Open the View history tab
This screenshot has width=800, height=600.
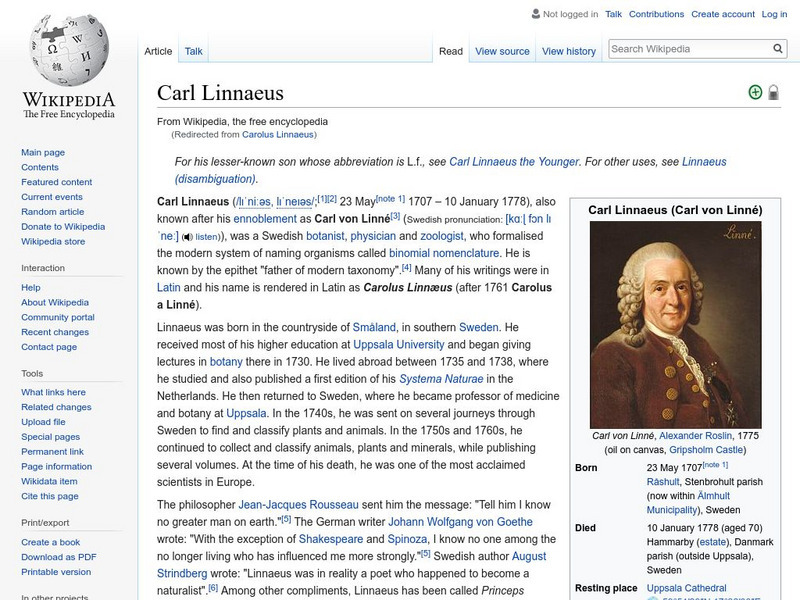point(568,51)
